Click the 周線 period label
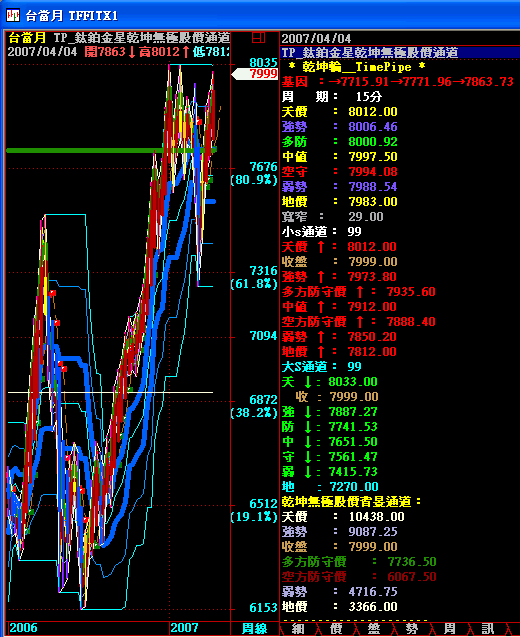The image size is (520, 637). [x=255, y=628]
